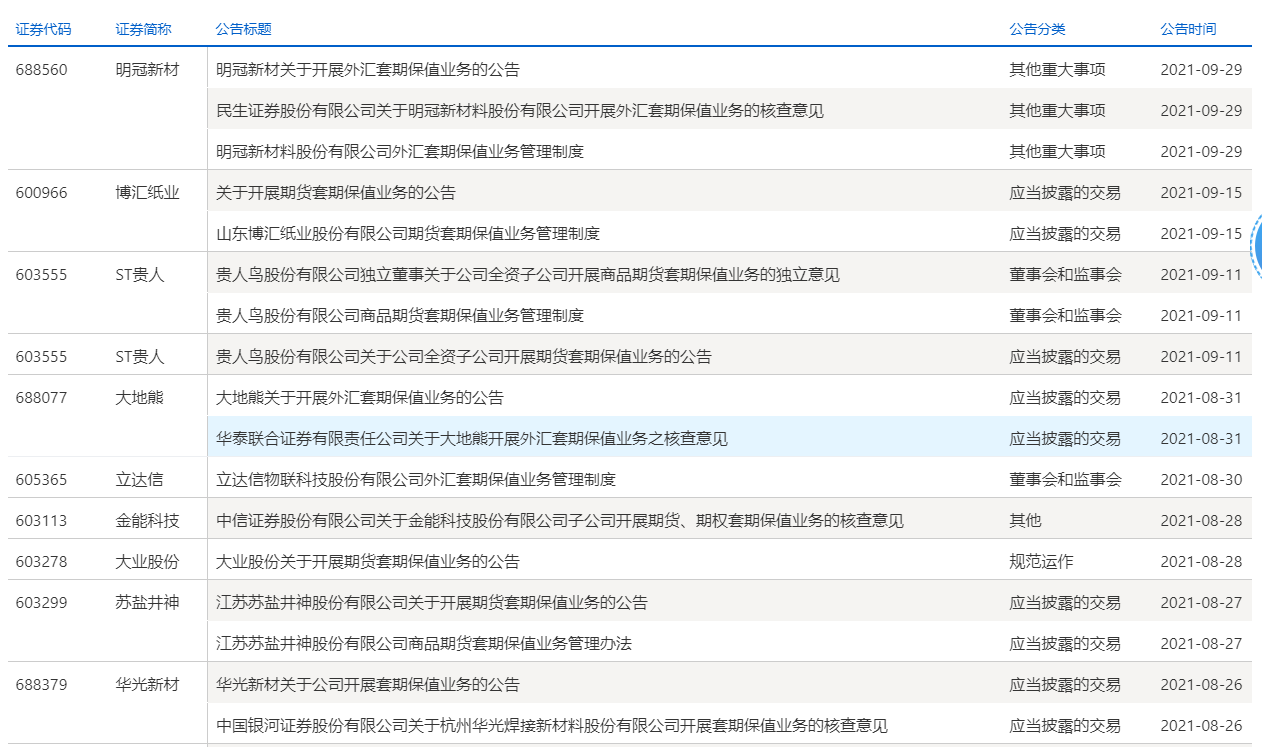Open 立达信物联科技外汇套期保值业务管理制度
This screenshot has height=747, width=1262.
click(x=416, y=480)
